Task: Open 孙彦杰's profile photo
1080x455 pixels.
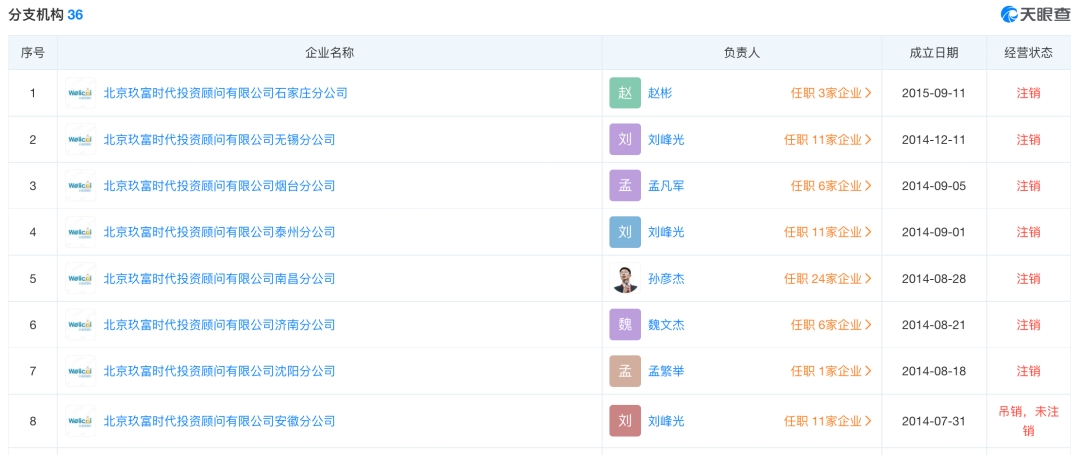Action: pyautogui.click(x=625, y=278)
